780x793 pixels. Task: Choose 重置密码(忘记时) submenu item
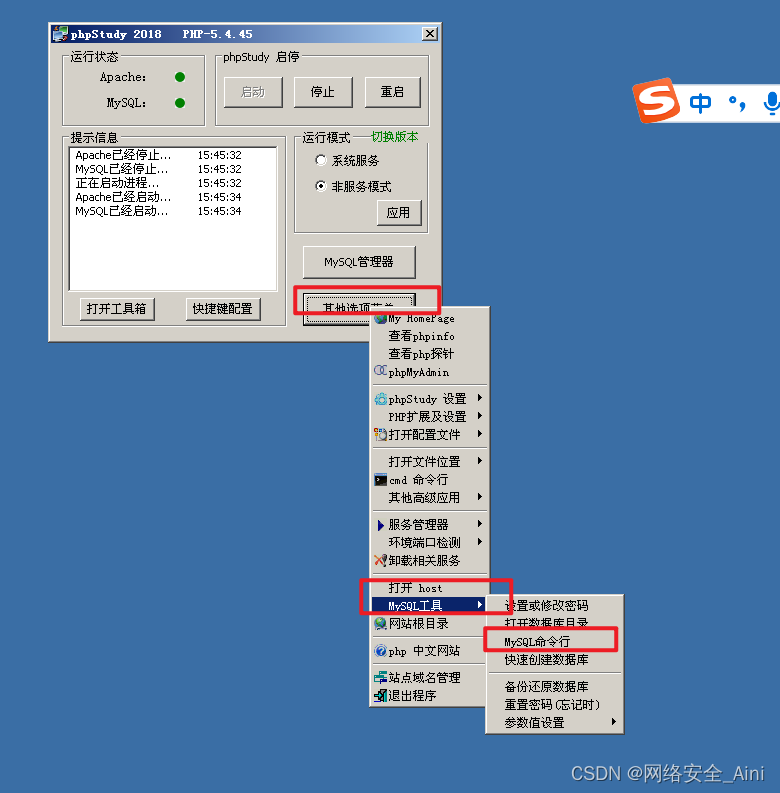[x=554, y=704]
